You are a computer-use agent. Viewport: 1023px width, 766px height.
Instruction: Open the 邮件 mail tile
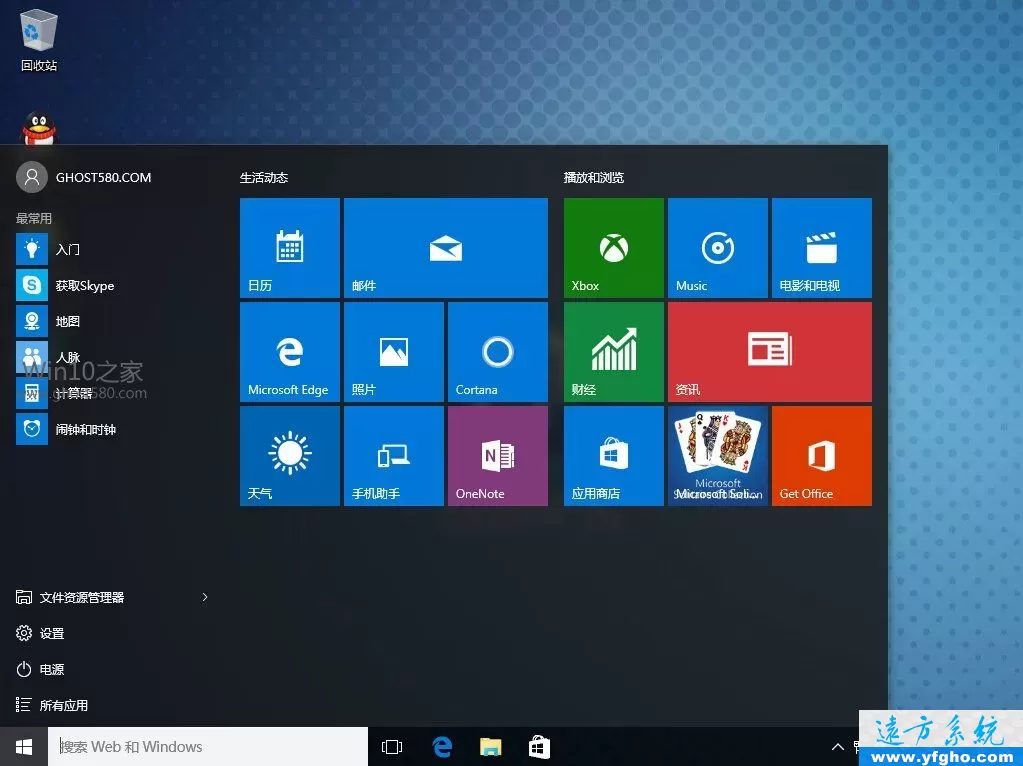[x=445, y=248]
